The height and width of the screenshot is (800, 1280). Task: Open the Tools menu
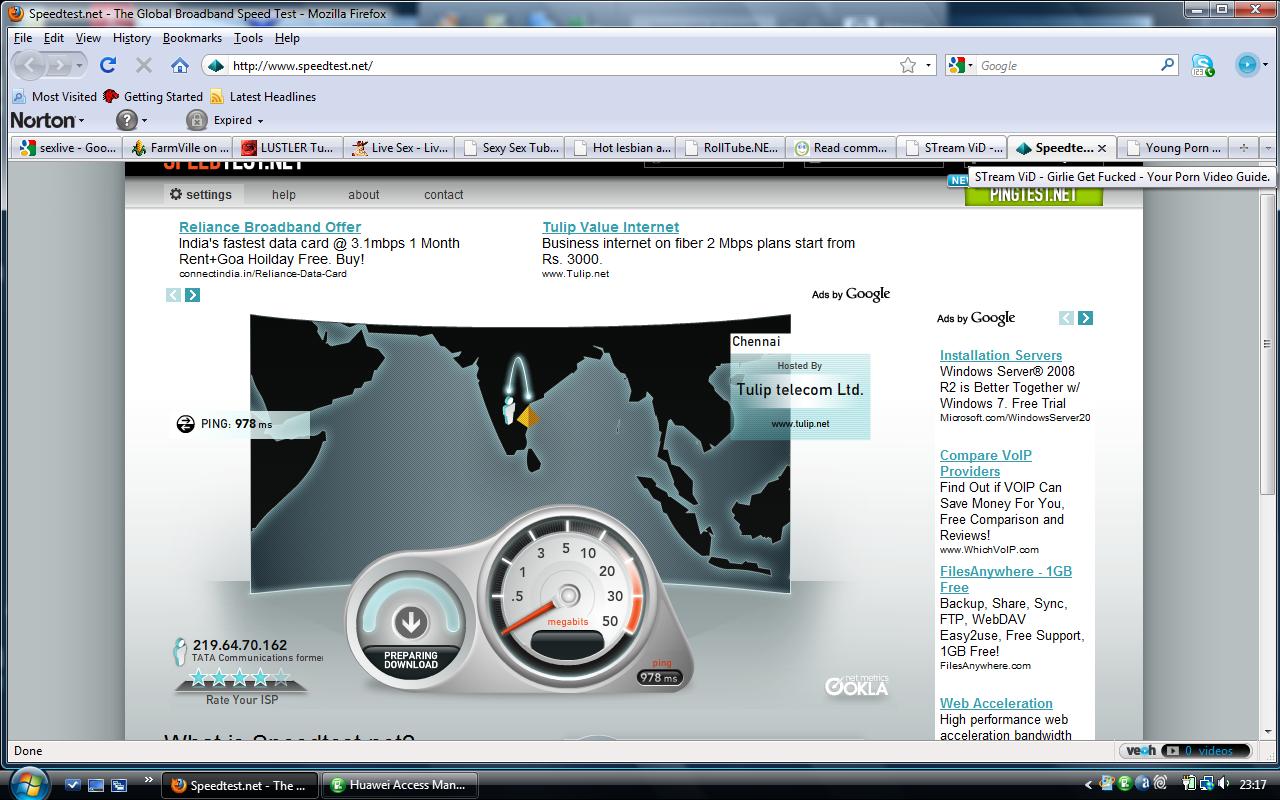[248, 38]
